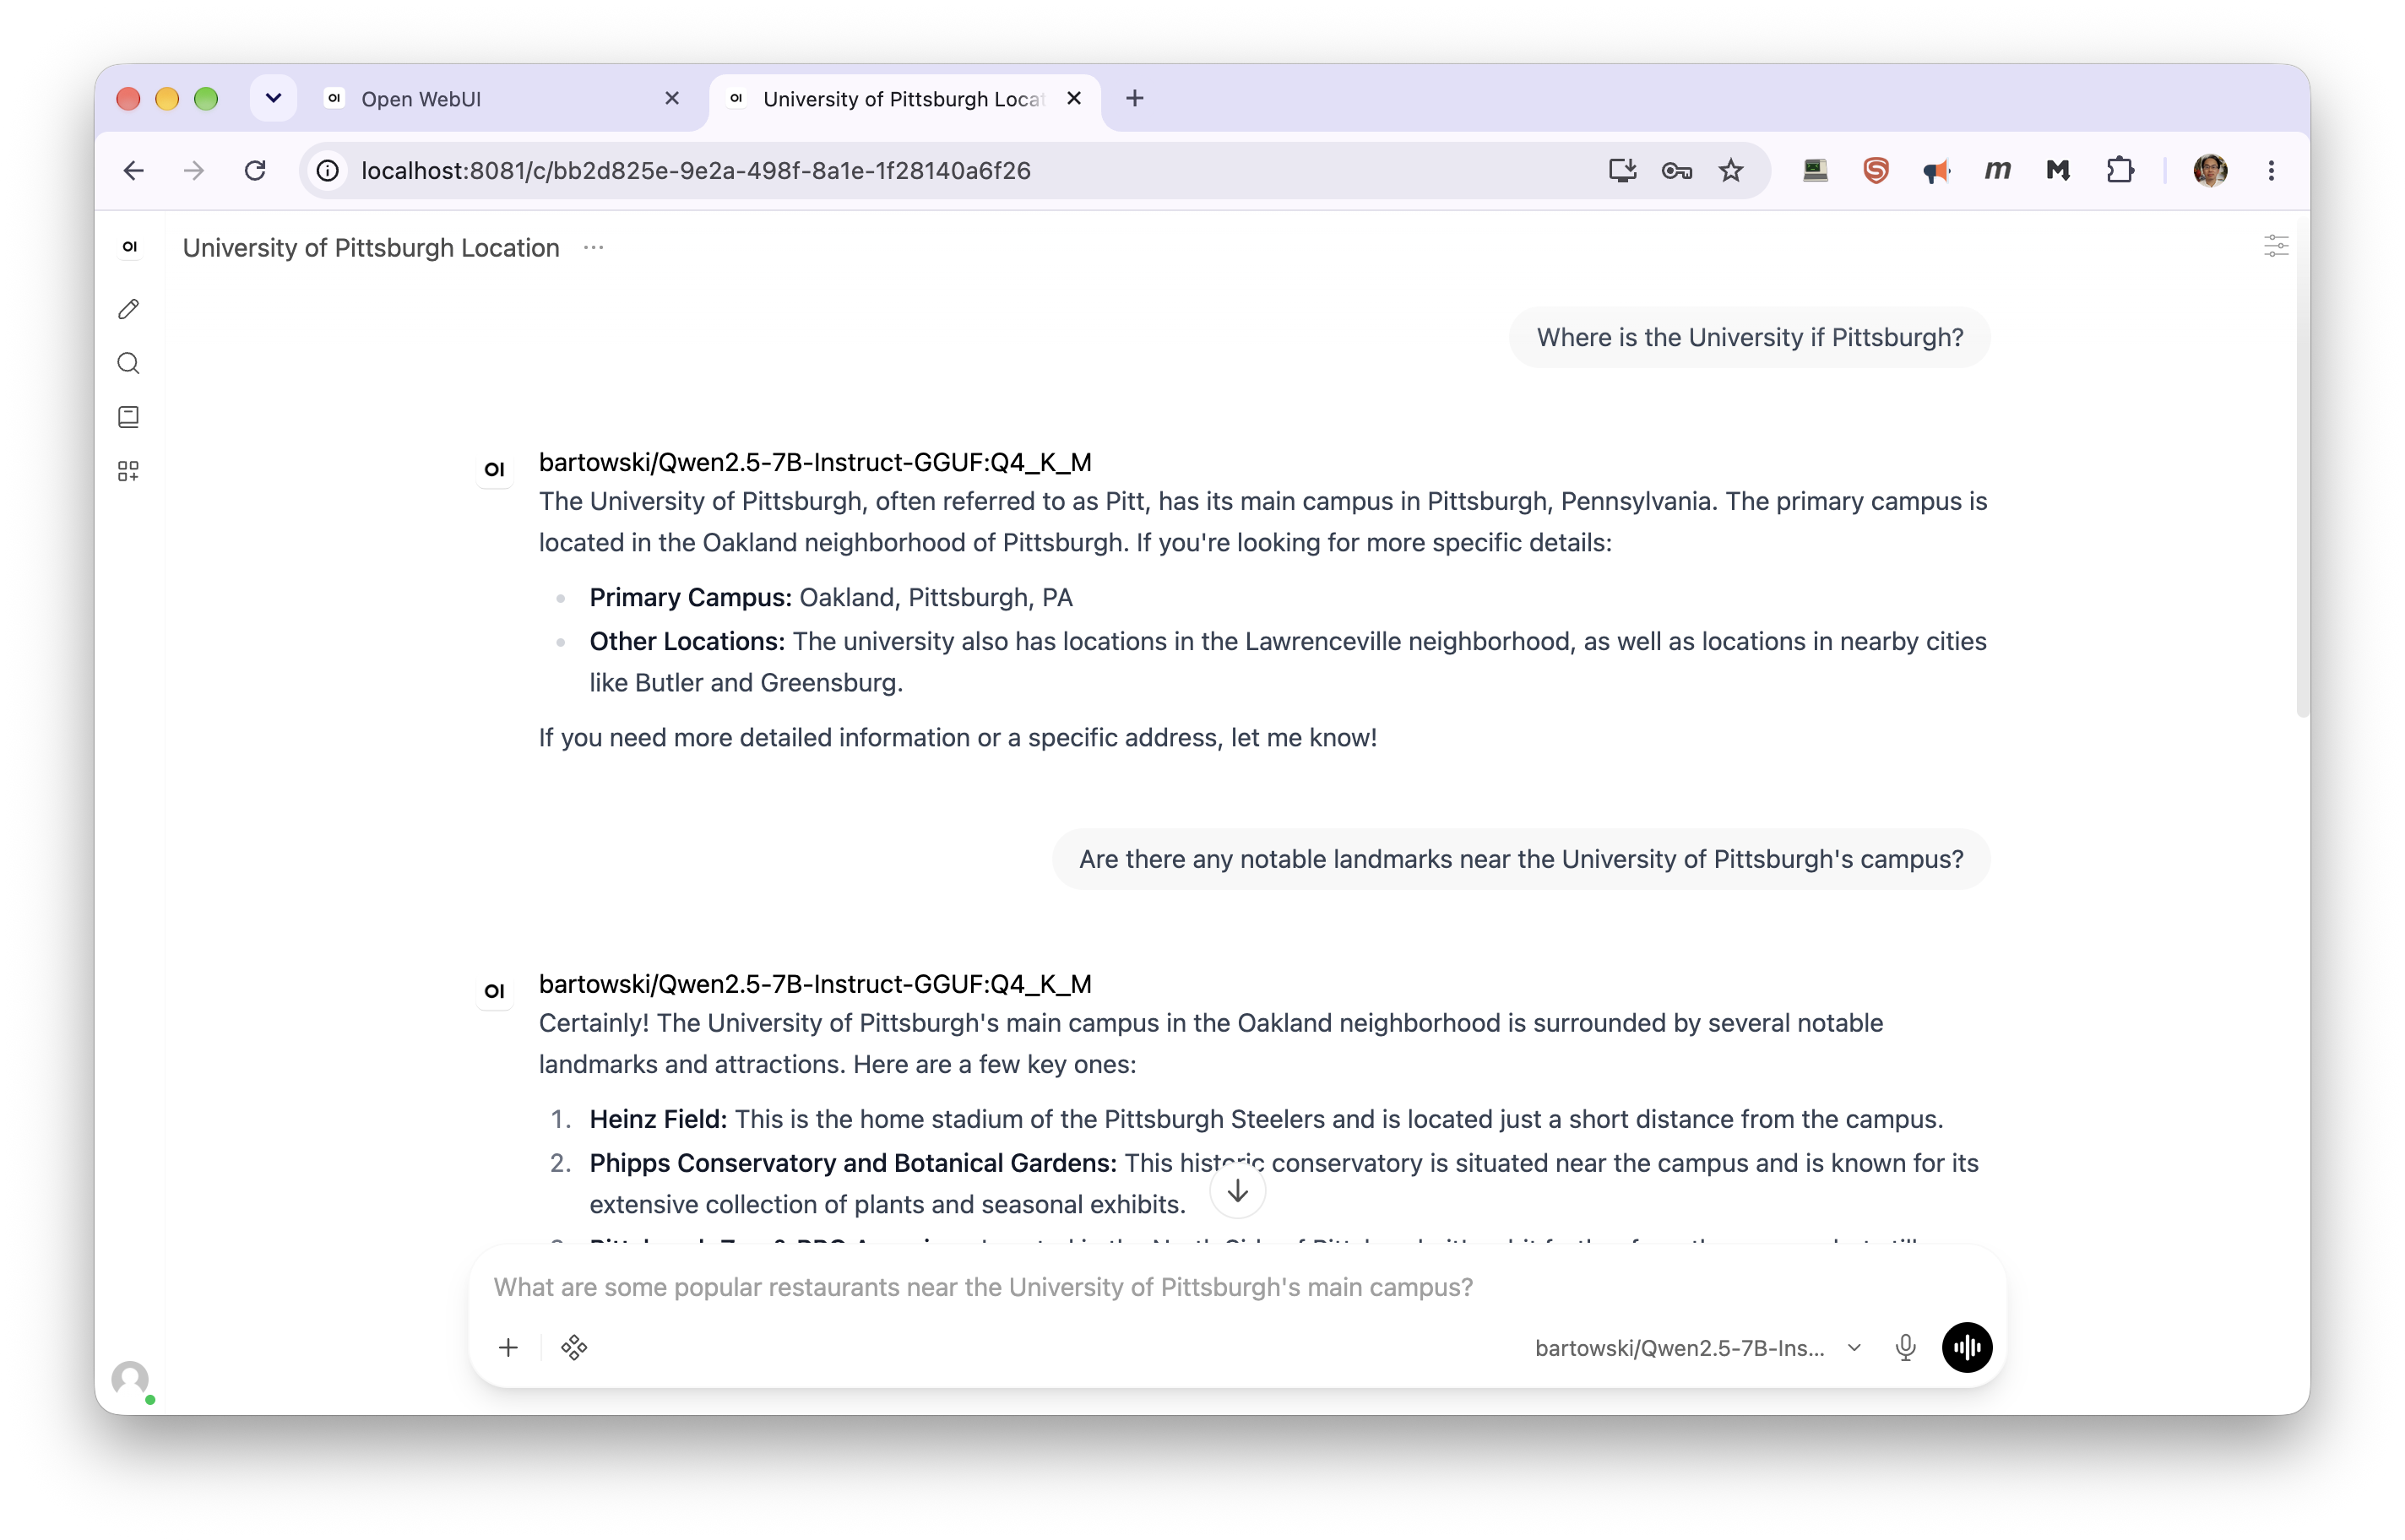The width and height of the screenshot is (2405, 1540).
Task: Click the plus attachment button in the message box
Action: click(508, 1347)
